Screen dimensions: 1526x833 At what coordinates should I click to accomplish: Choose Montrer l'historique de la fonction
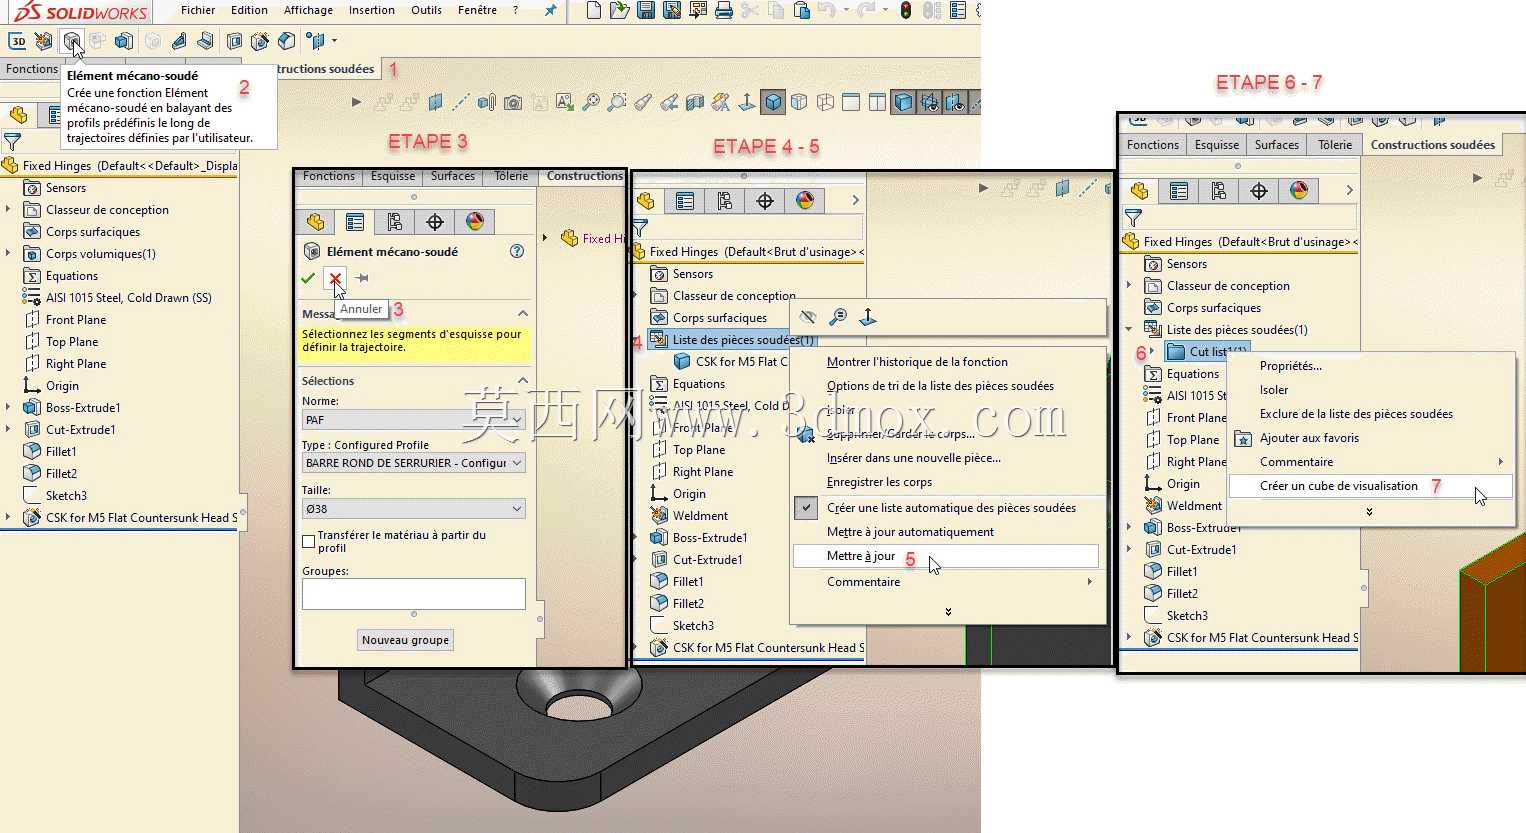pos(917,362)
